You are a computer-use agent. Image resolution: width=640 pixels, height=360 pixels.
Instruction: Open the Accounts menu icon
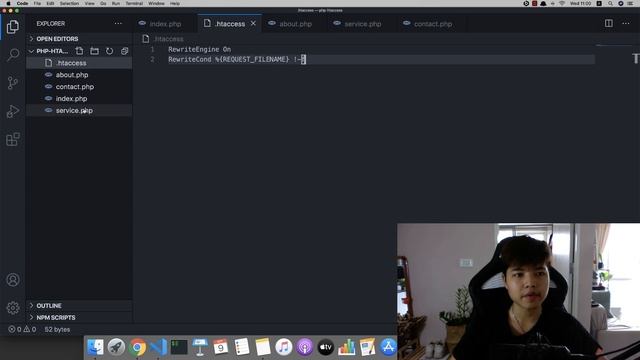(13, 280)
